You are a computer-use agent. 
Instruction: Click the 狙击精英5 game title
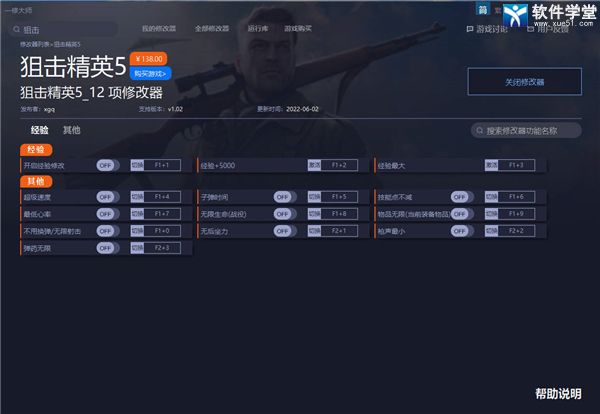pyautogui.click(x=73, y=66)
